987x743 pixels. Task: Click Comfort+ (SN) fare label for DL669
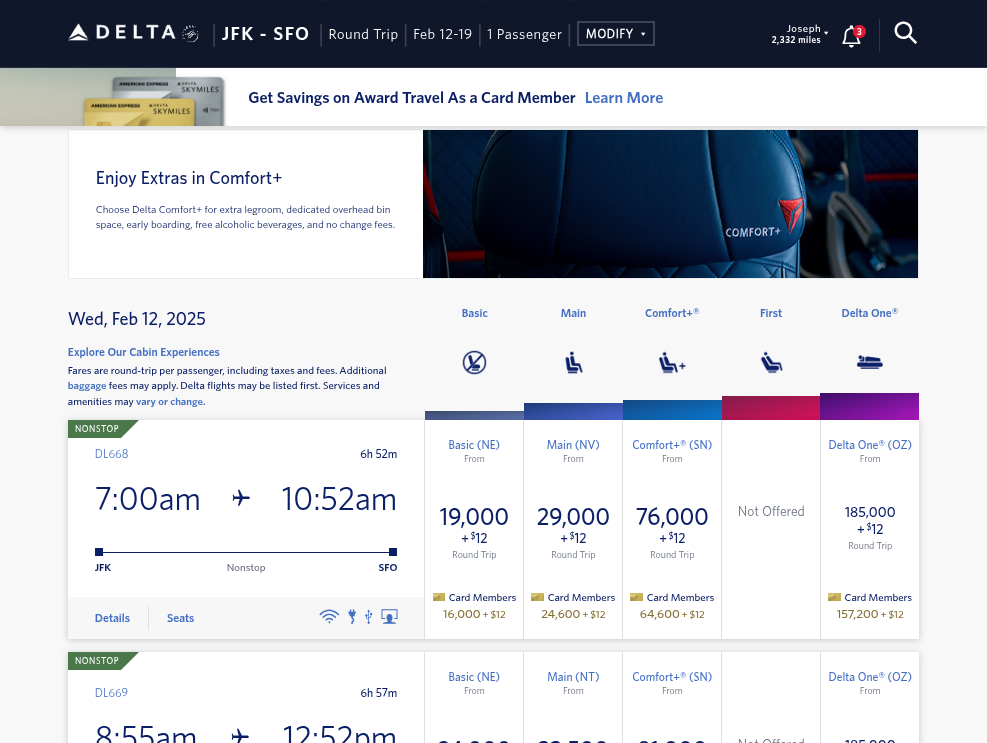[672, 677]
